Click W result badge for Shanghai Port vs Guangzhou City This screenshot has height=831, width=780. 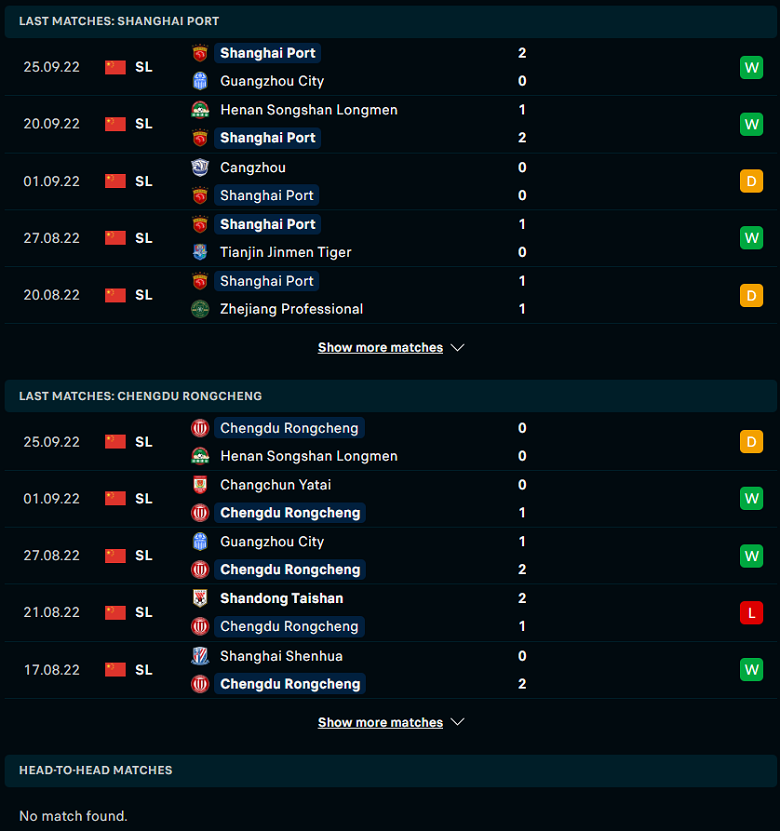[751, 67]
